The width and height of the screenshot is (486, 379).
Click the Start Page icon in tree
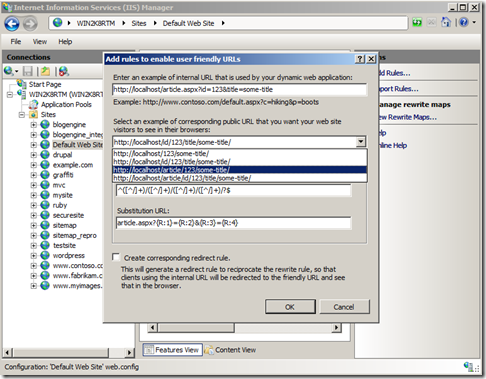[x=22, y=84]
